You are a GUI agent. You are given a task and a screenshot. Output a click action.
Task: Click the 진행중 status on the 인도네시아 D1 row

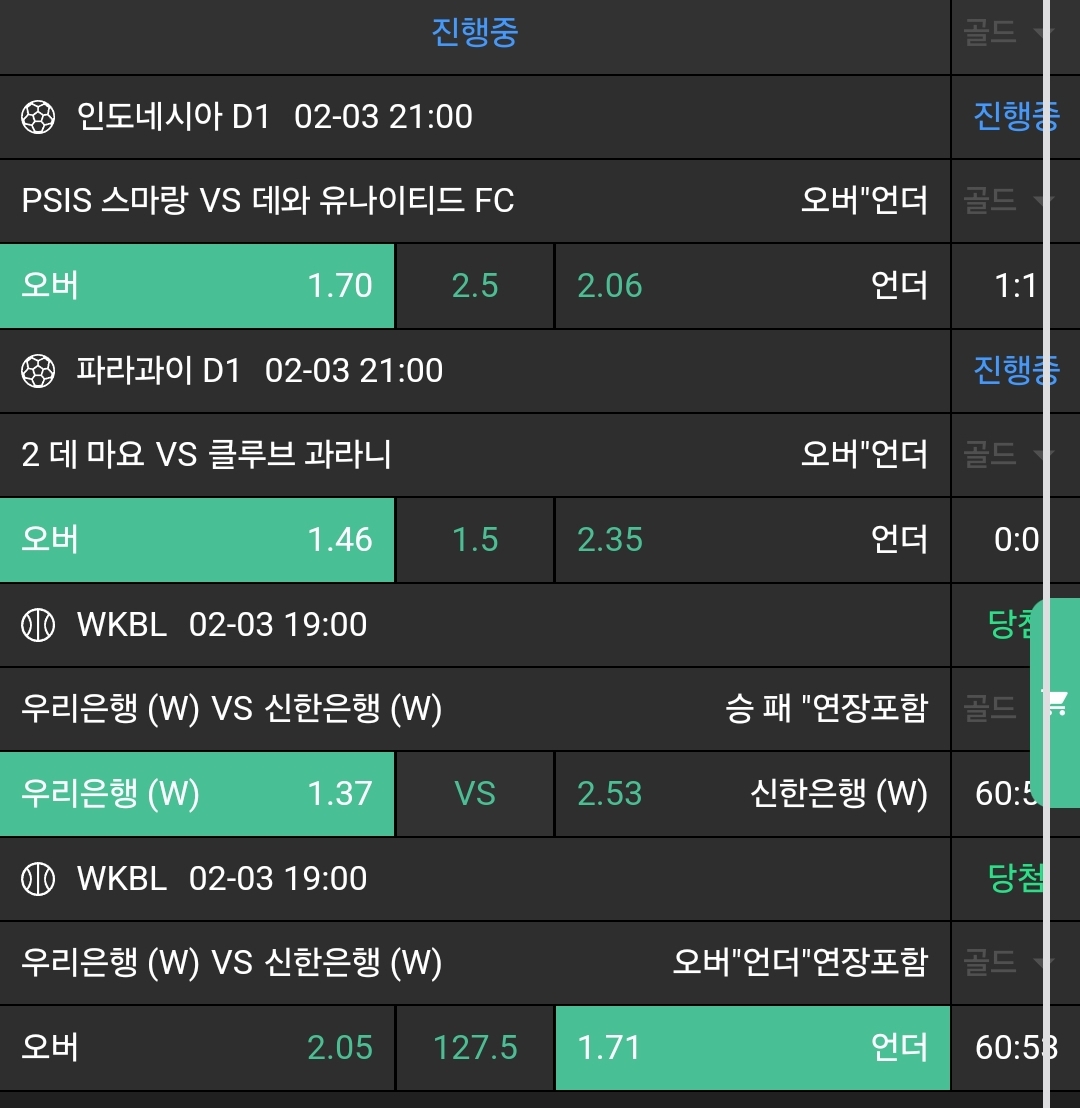pyautogui.click(x=1015, y=117)
